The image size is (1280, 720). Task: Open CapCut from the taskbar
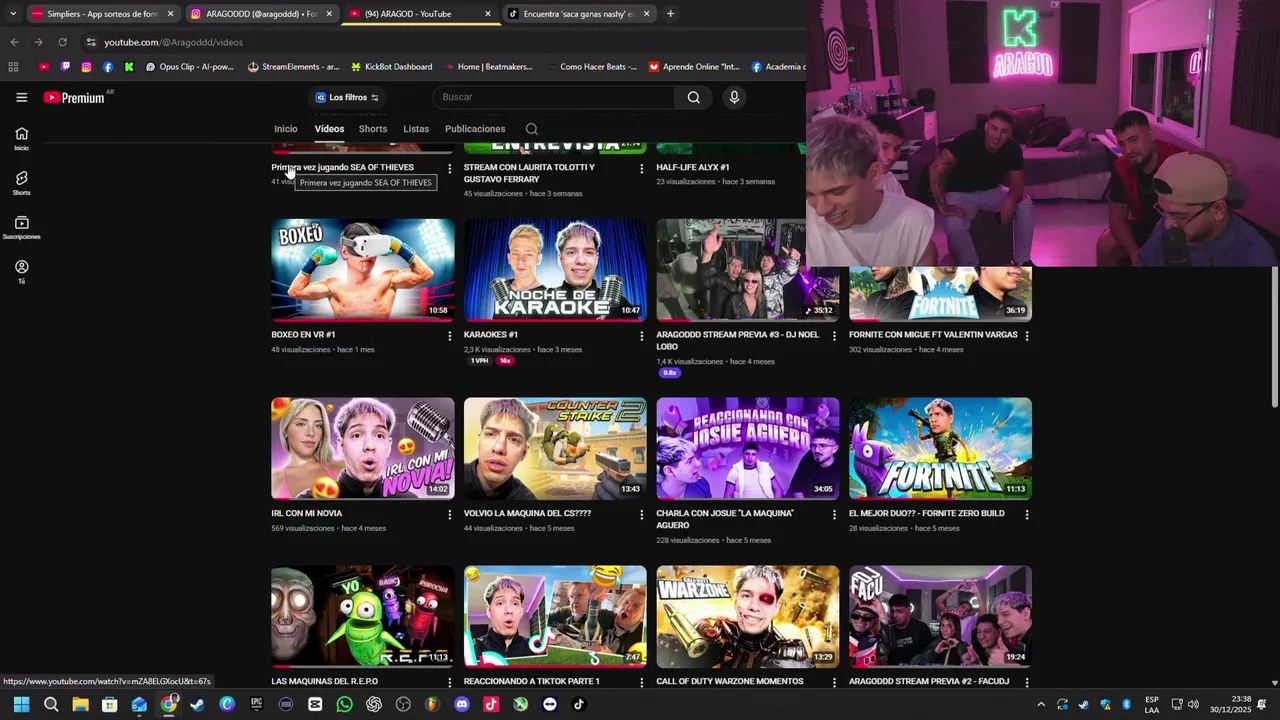(315, 704)
